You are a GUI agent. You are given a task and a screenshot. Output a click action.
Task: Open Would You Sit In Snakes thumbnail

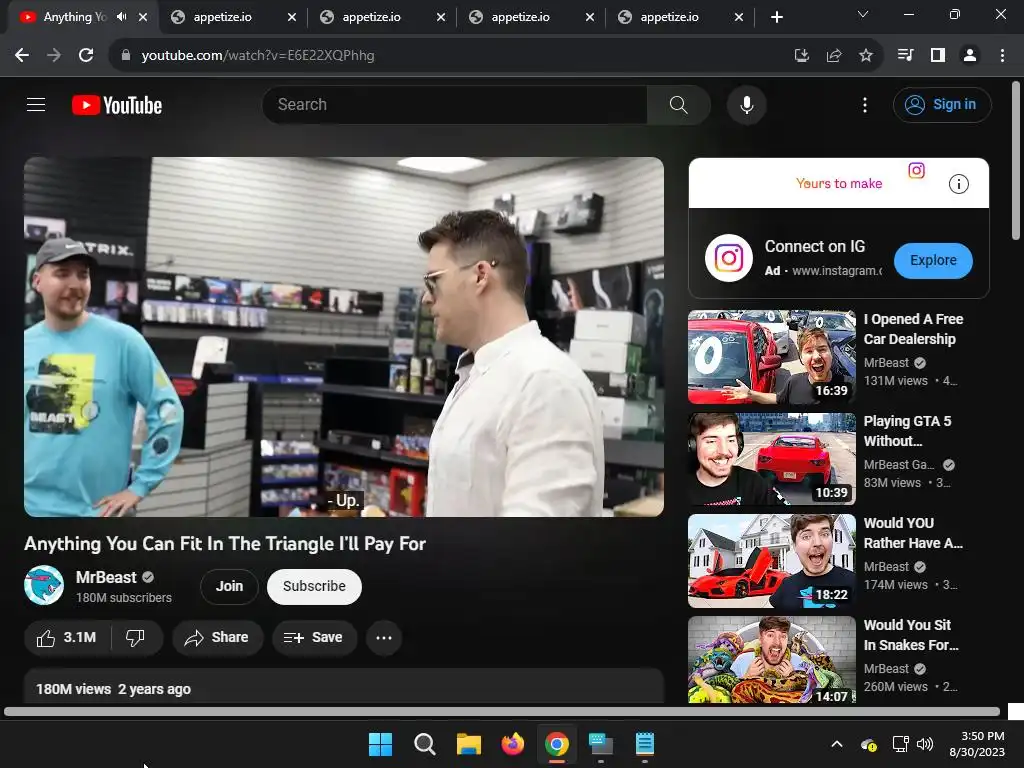point(772,660)
